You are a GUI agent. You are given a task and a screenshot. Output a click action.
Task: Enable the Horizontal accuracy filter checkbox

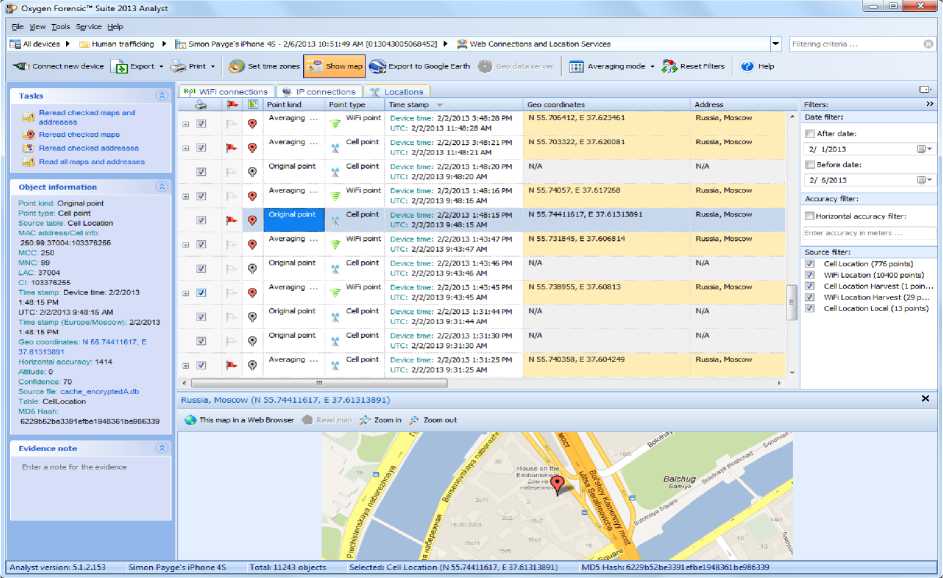pos(809,216)
